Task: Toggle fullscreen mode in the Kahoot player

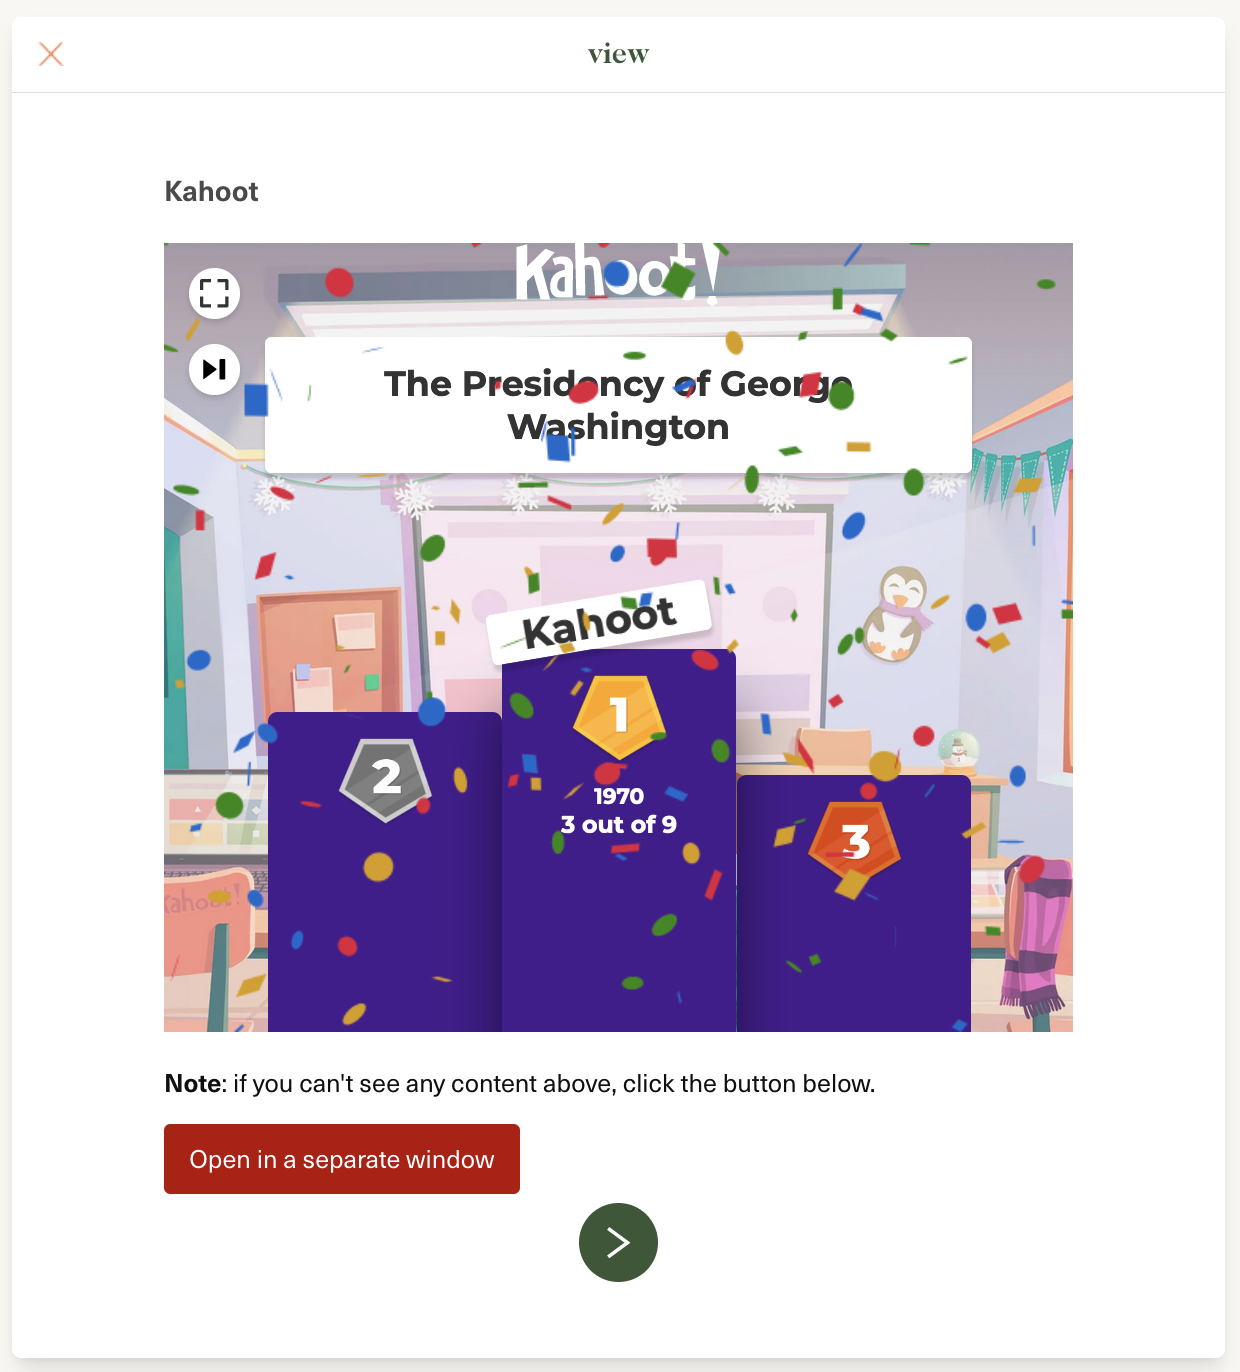Action: coord(214,293)
